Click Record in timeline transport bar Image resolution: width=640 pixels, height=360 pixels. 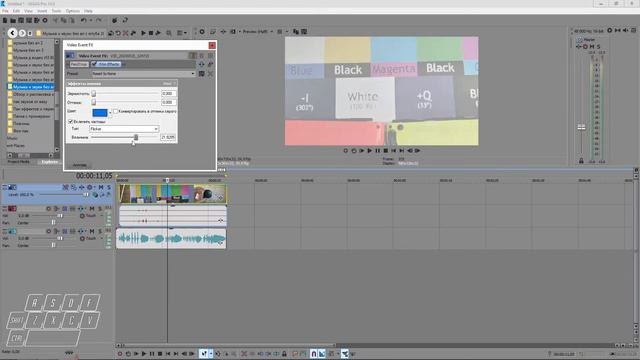(120, 354)
